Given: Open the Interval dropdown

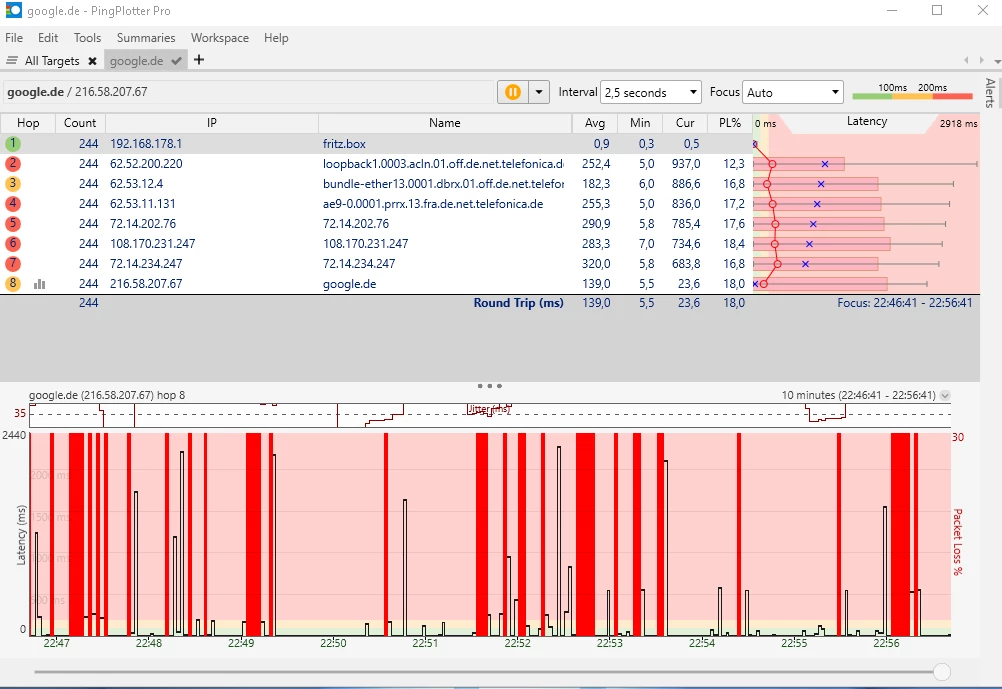Looking at the screenshot, I should tap(650, 93).
